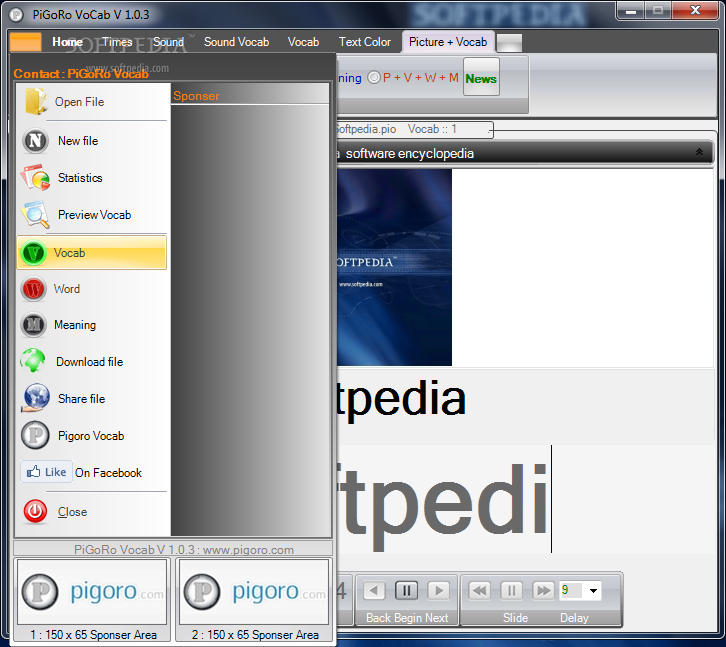Select the gray Meaning M icon
This screenshot has width=726, height=647.
pyautogui.click(x=33, y=325)
